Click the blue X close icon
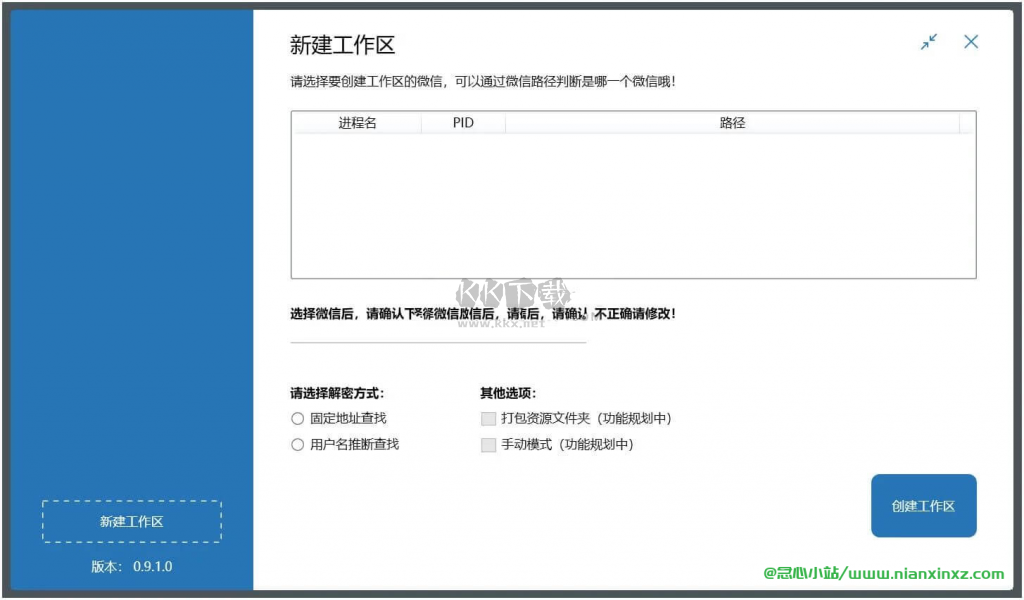This screenshot has height=600, width=1024. (x=970, y=42)
